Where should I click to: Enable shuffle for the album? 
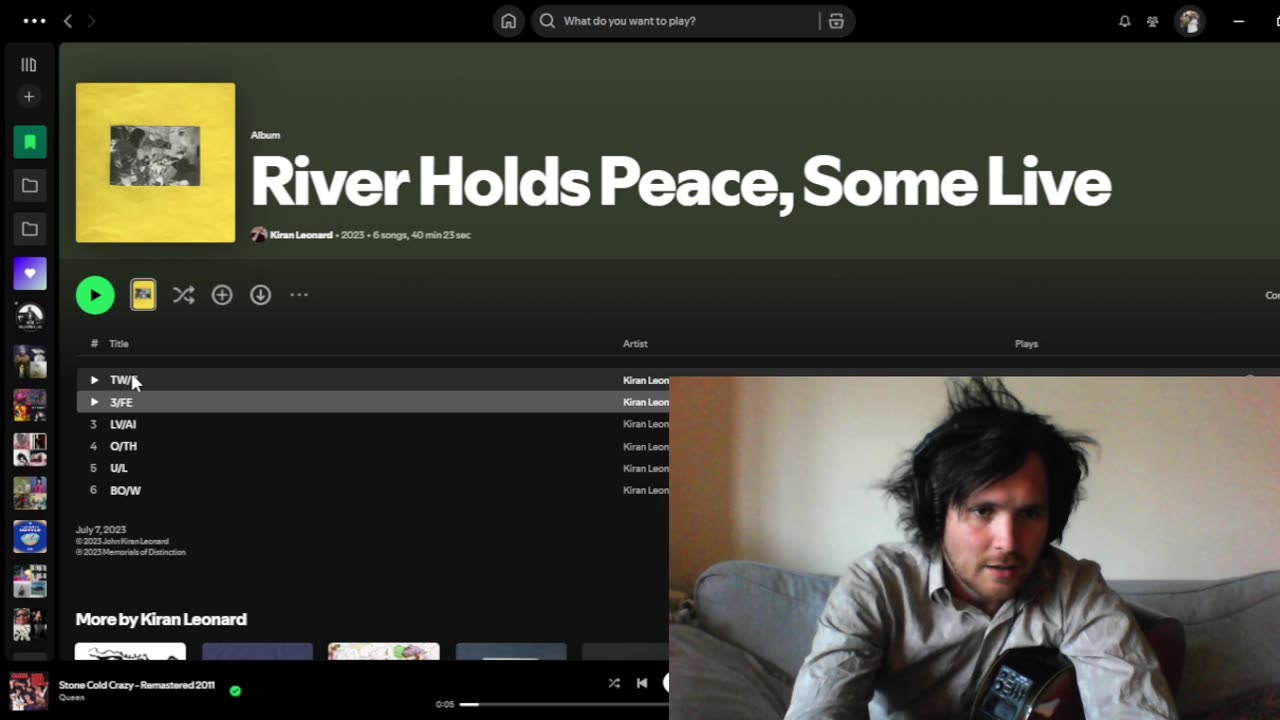(183, 295)
